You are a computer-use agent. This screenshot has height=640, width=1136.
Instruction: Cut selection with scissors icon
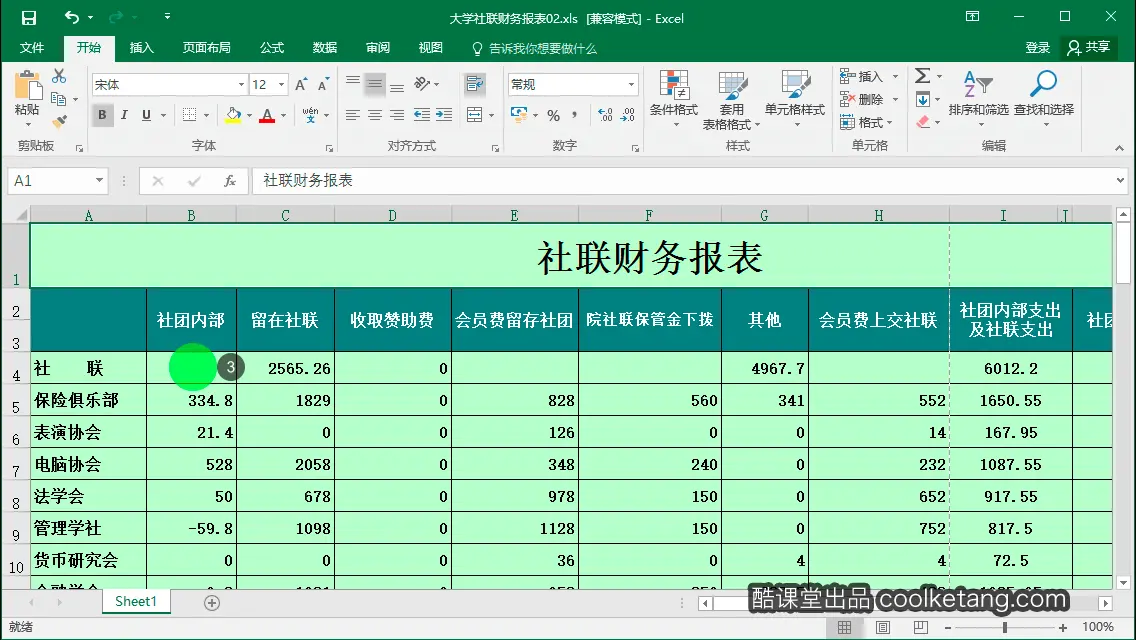[59, 76]
